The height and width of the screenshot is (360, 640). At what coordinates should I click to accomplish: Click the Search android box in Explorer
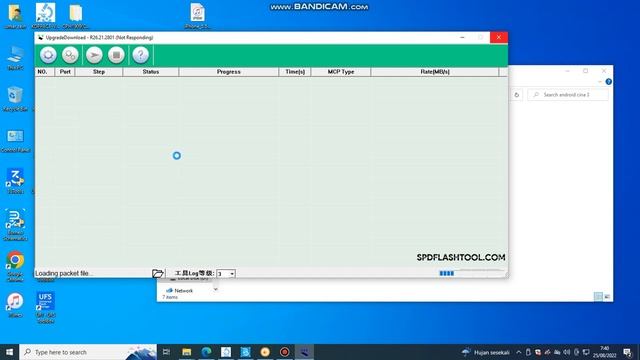[x=568, y=95]
